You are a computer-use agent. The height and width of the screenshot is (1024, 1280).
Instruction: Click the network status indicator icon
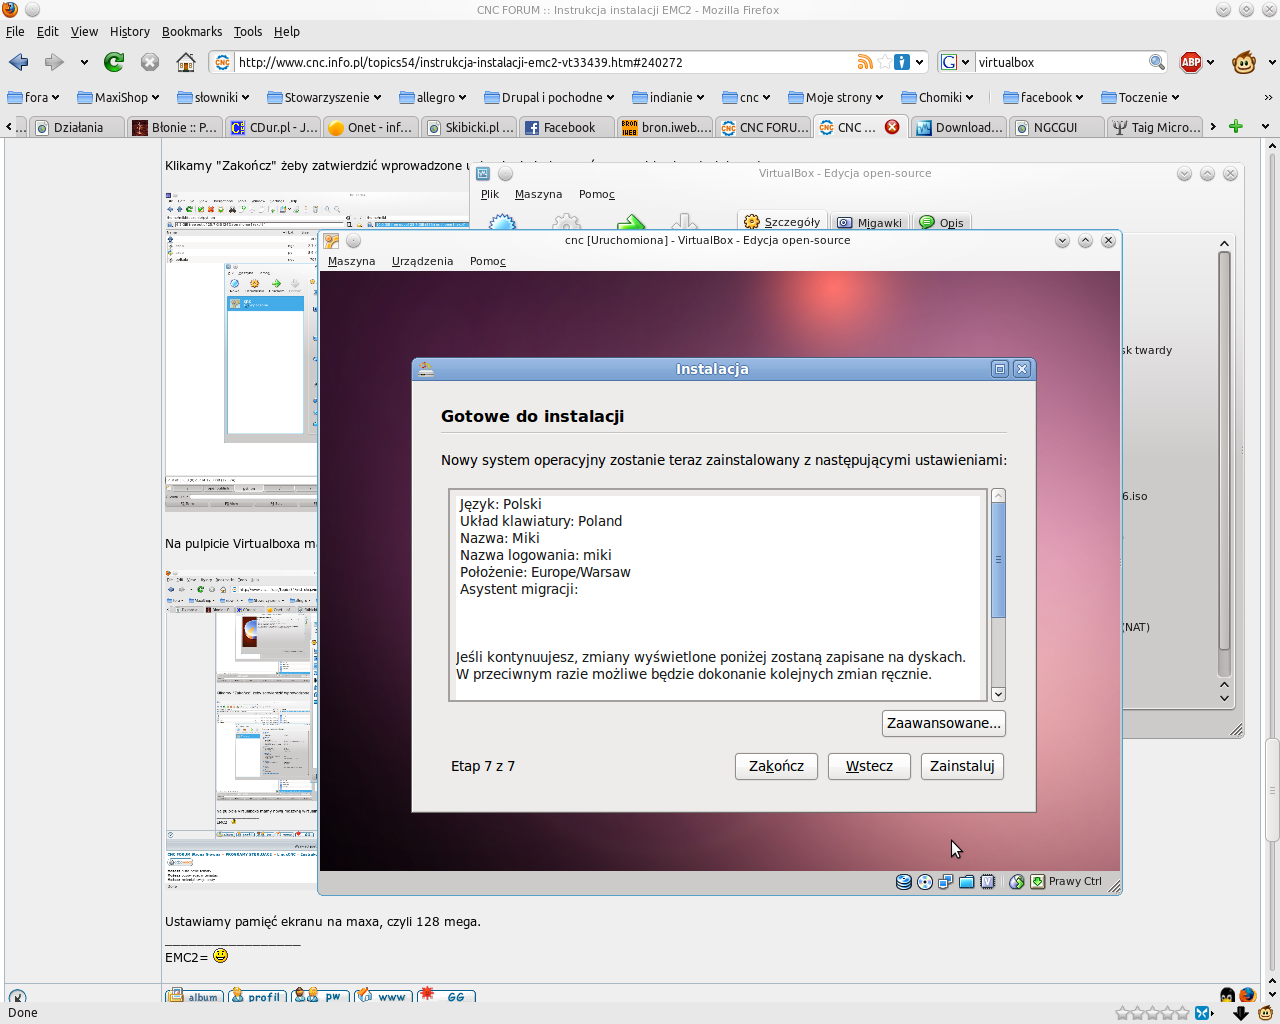click(x=945, y=881)
